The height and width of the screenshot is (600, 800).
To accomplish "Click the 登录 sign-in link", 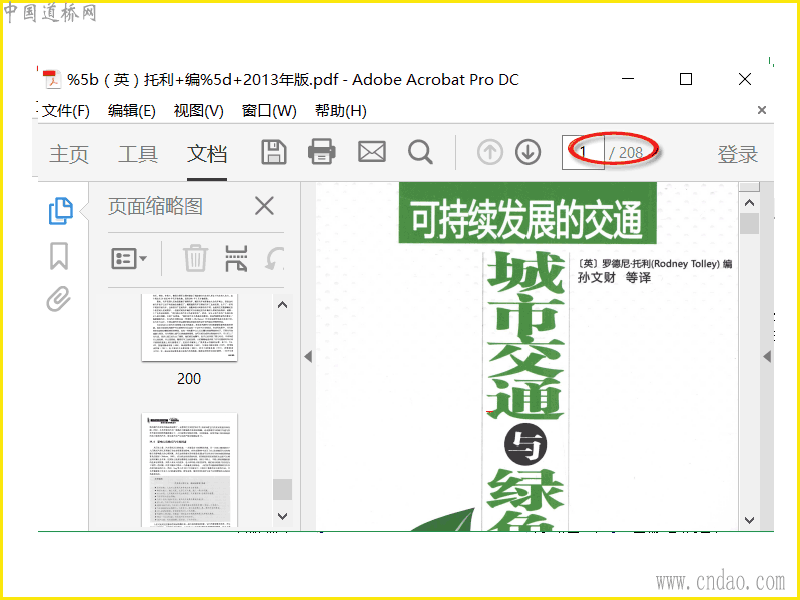I will coord(738,154).
